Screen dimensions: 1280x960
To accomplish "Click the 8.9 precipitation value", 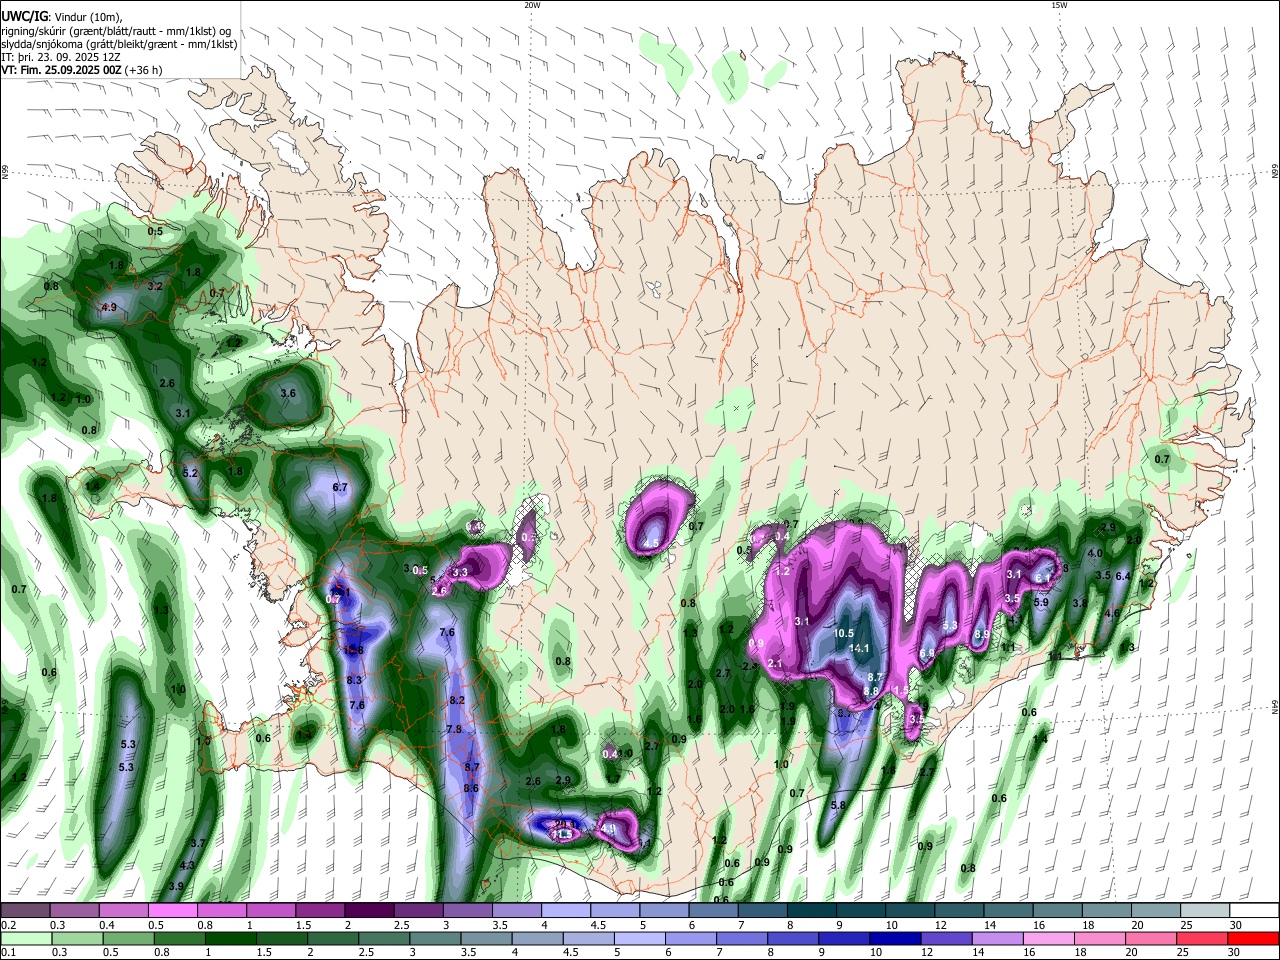I will pos(982,634).
